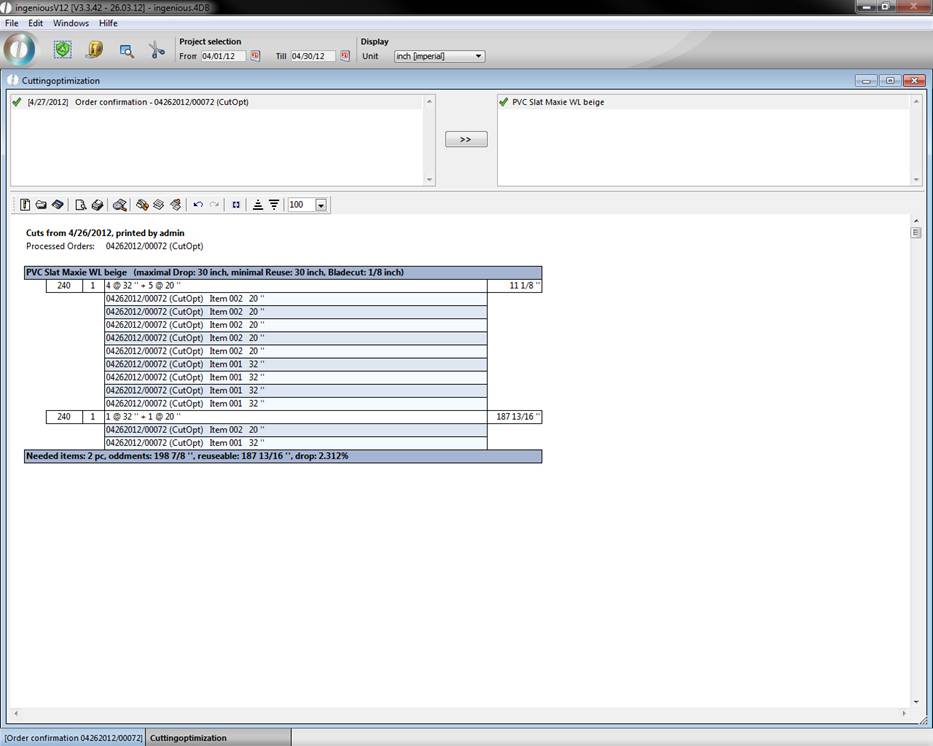
Task: Click the green shield icon in top toolbar
Action: [x=63, y=49]
